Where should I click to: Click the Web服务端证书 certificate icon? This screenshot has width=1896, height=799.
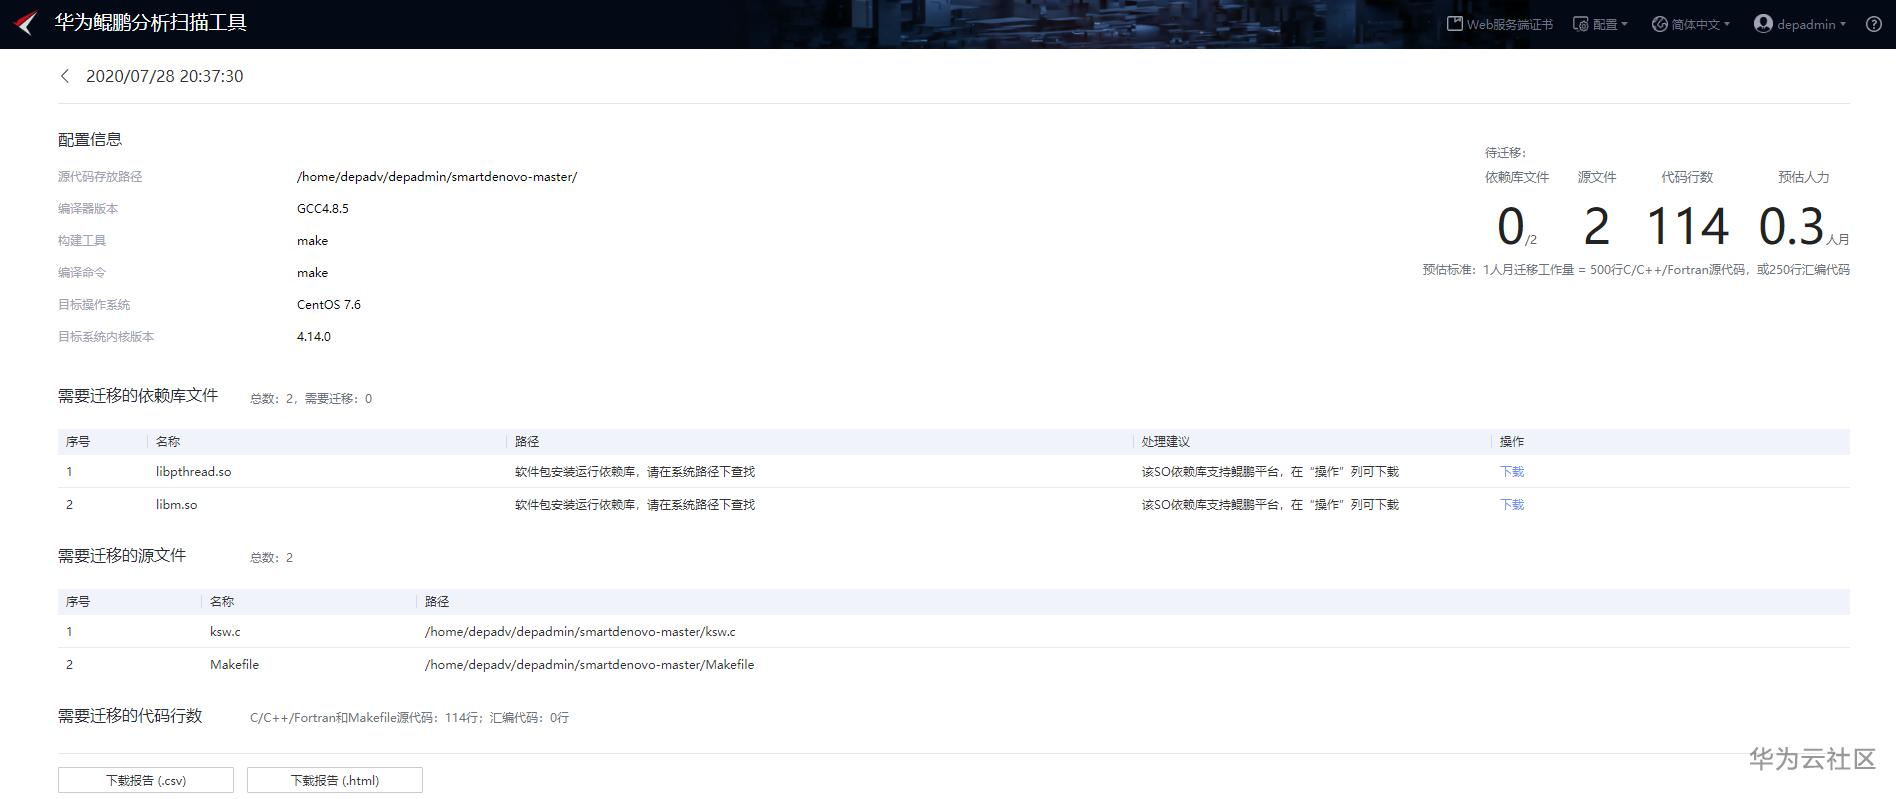tap(1455, 24)
